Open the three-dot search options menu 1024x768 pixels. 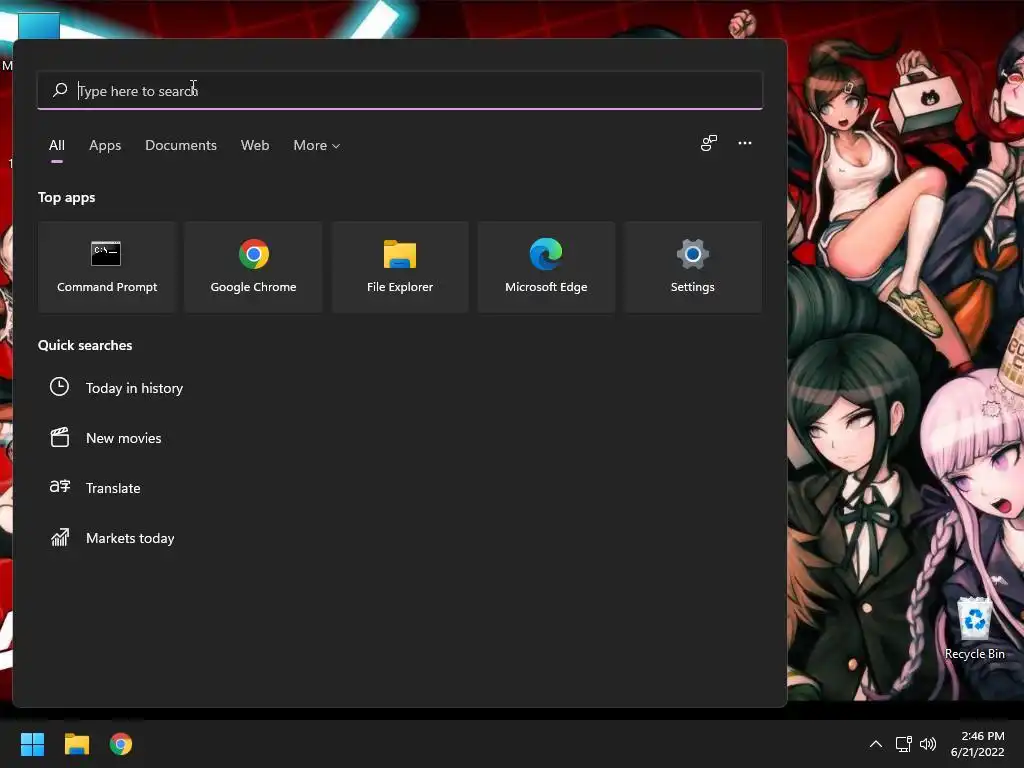(744, 143)
